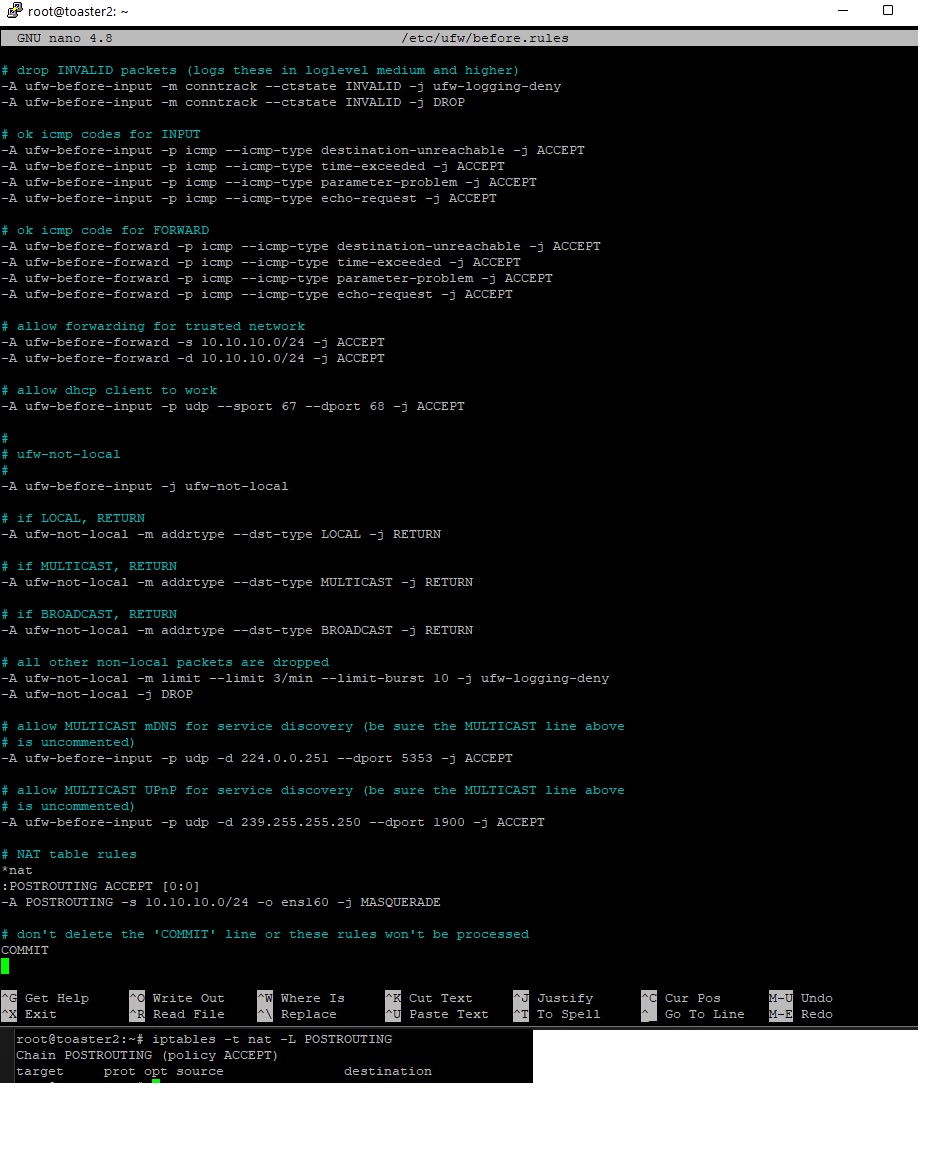
Task: Click the Go To Line shortcut
Action: tap(693, 1014)
